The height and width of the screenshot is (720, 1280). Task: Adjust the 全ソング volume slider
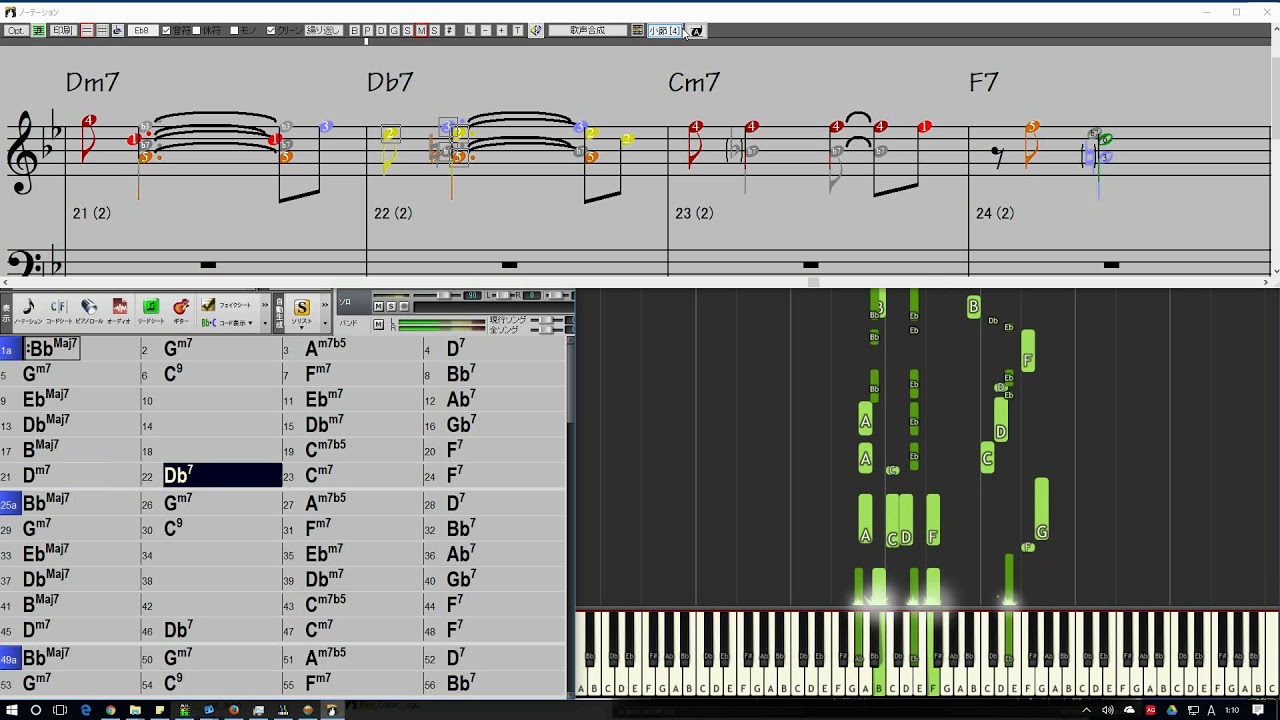546,330
